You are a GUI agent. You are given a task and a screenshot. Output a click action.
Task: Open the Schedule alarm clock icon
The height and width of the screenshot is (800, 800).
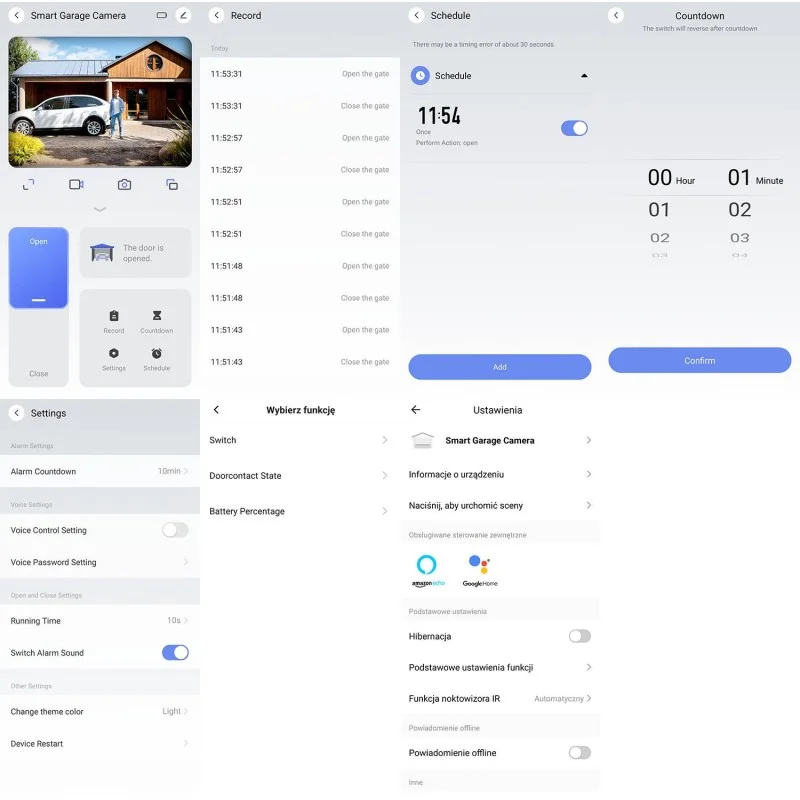click(x=156, y=354)
